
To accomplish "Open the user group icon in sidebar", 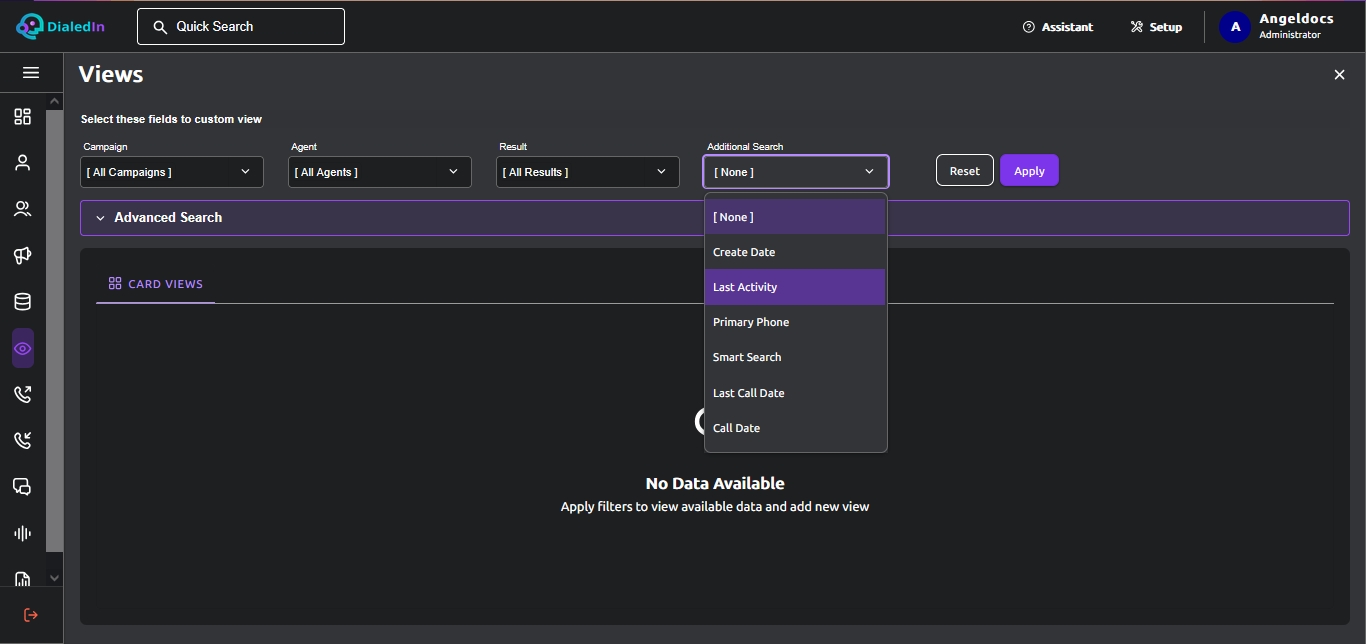I will coord(22,209).
